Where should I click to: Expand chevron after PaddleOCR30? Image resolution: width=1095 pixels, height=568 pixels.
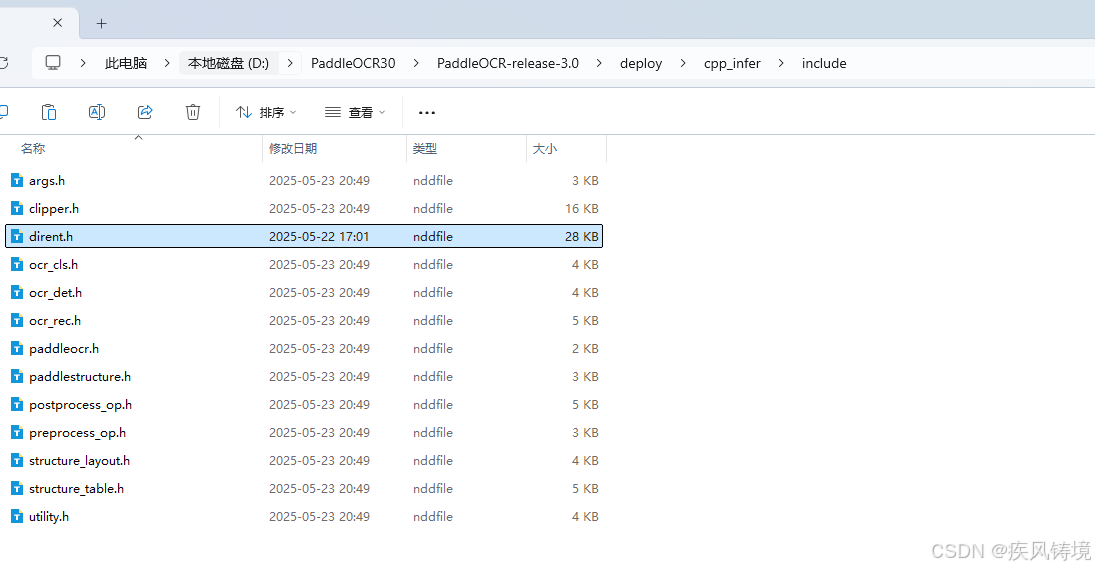pyautogui.click(x=416, y=64)
